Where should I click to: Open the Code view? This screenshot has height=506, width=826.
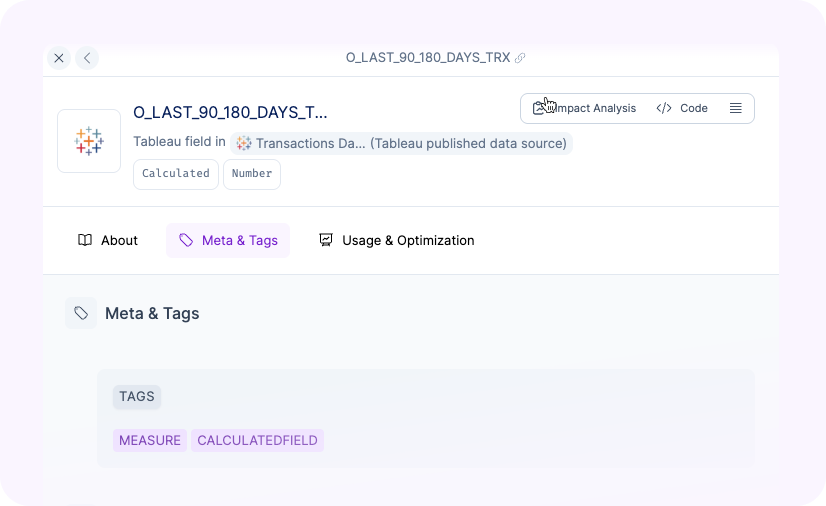tap(682, 108)
